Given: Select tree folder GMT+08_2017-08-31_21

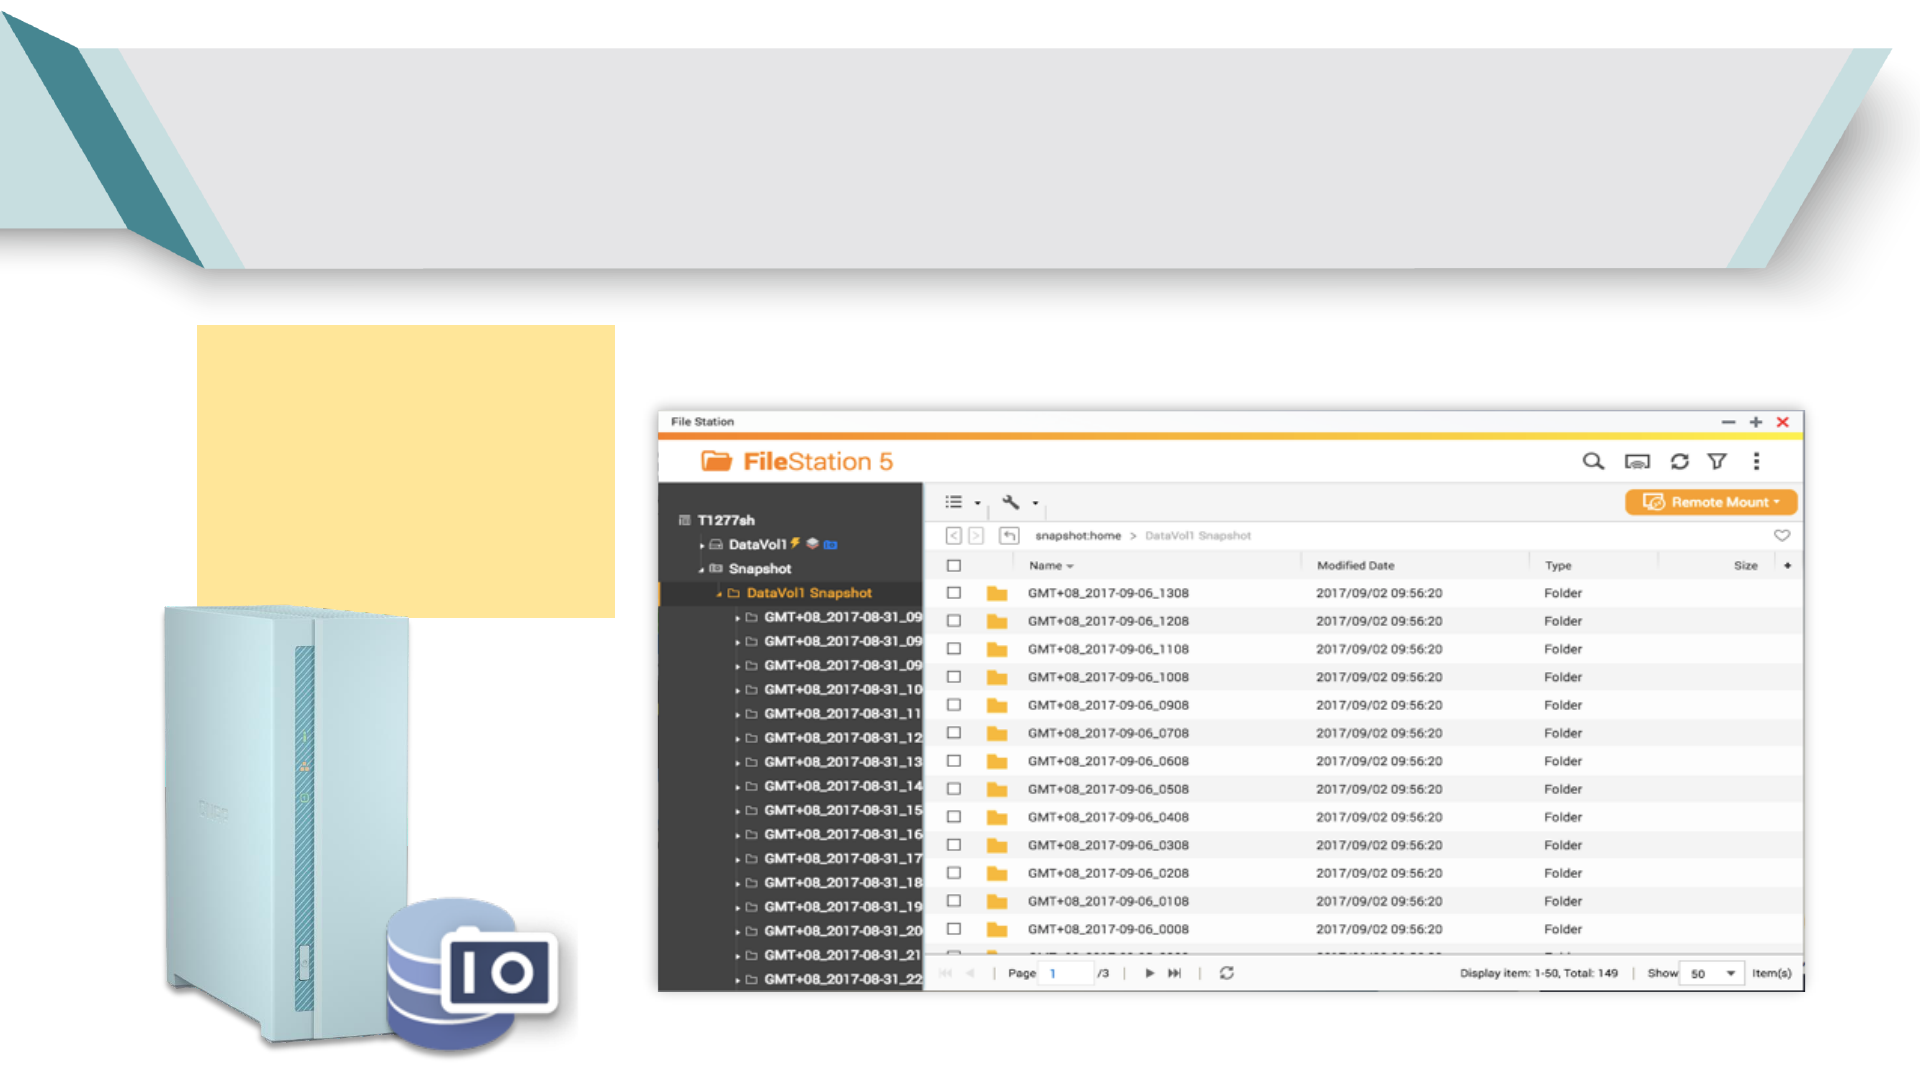Looking at the screenshot, I should click(843, 955).
